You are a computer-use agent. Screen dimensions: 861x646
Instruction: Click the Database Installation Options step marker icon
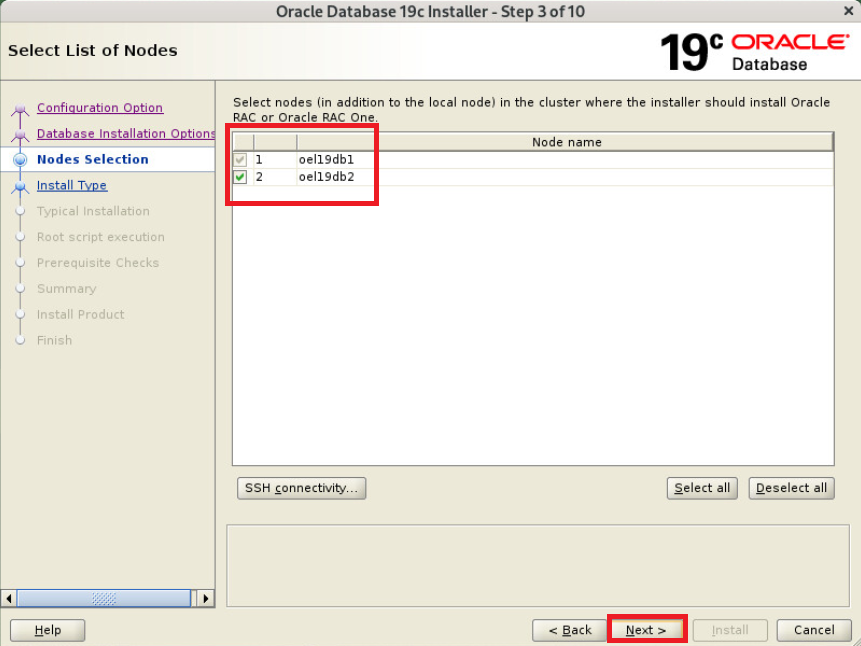20,135
